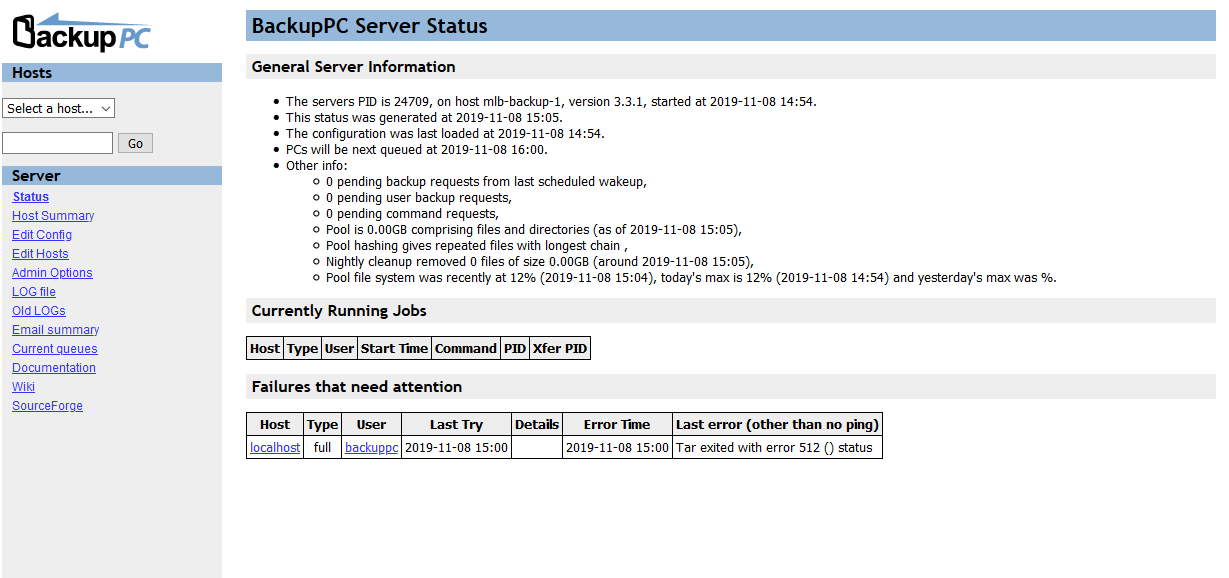Click the BackupPC logo
The width and height of the screenshot is (1229, 578).
pos(82,33)
